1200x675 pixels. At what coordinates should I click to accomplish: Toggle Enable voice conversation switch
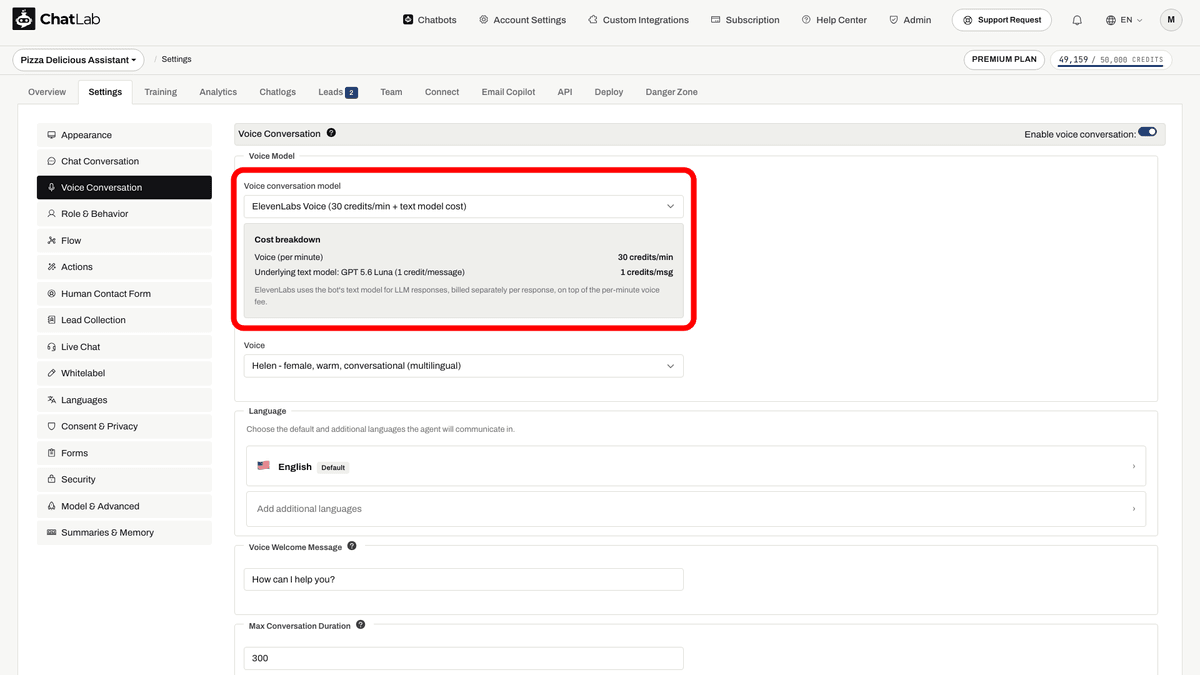pos(1147,132)
